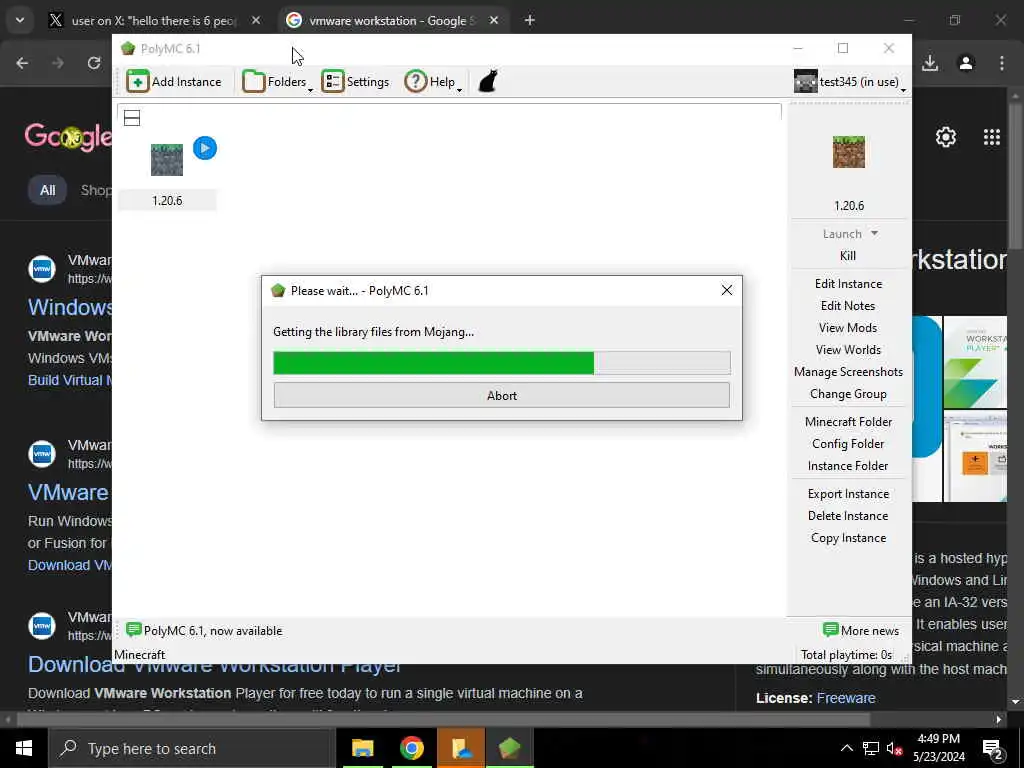The image size is (1024, 768).
Task: Open the test345 account dropdown
Action: [x=850, y=82]
